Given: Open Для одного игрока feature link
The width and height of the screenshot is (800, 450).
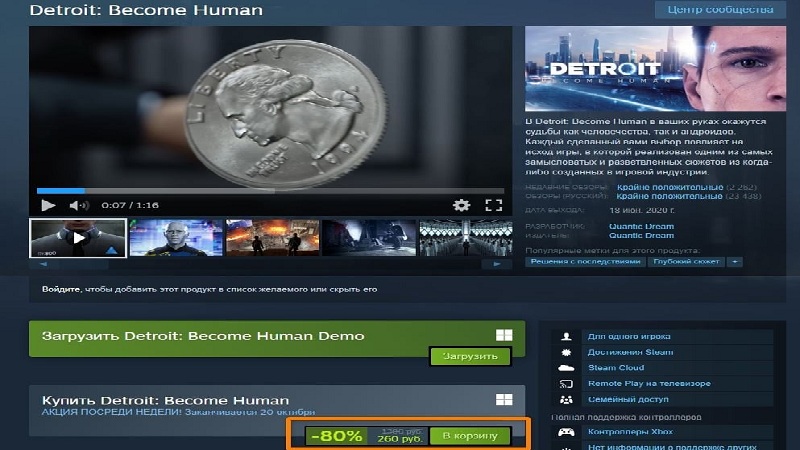Looking at the screenshot, I should coord(629,337).
